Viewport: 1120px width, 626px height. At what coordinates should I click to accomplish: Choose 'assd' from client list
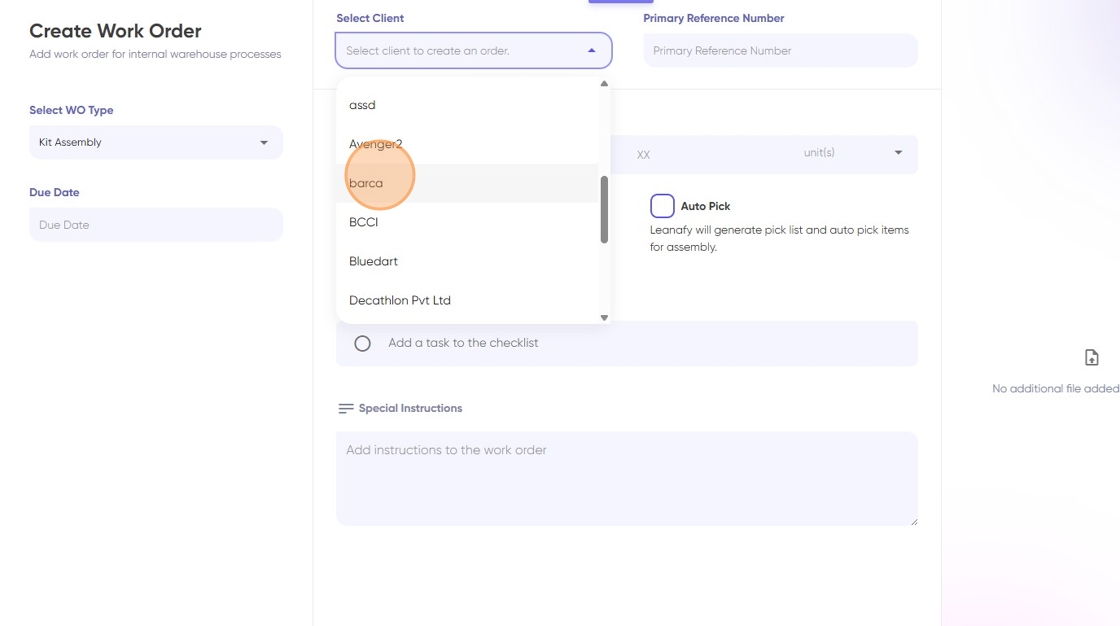467,105
